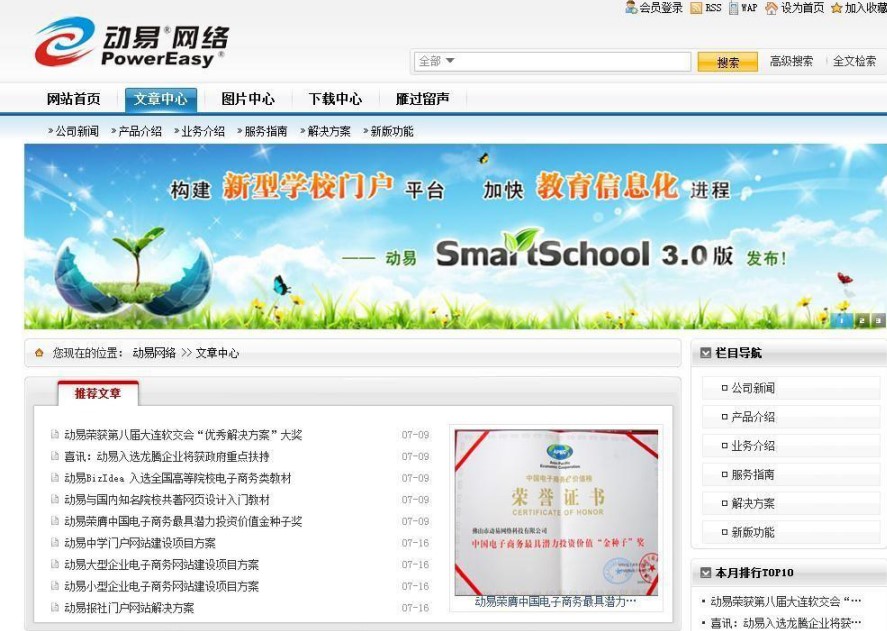Open the 全部 search category dropdown
The width and height of the screenshot is (887, 631).
point(436,61)
